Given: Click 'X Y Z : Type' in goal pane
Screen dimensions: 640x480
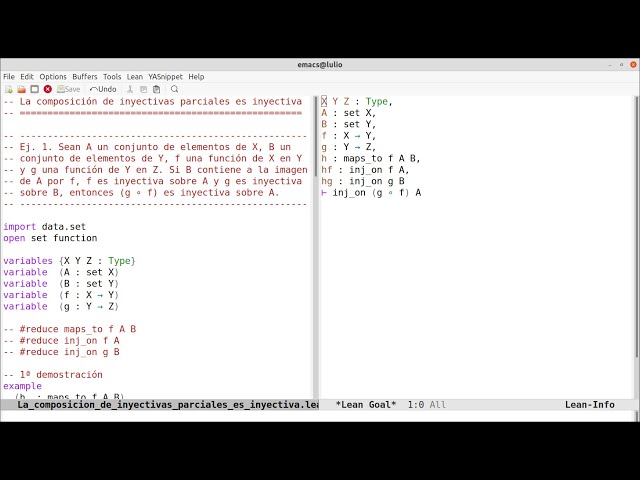Looking at the screenshot, I should tap(357, 101).
